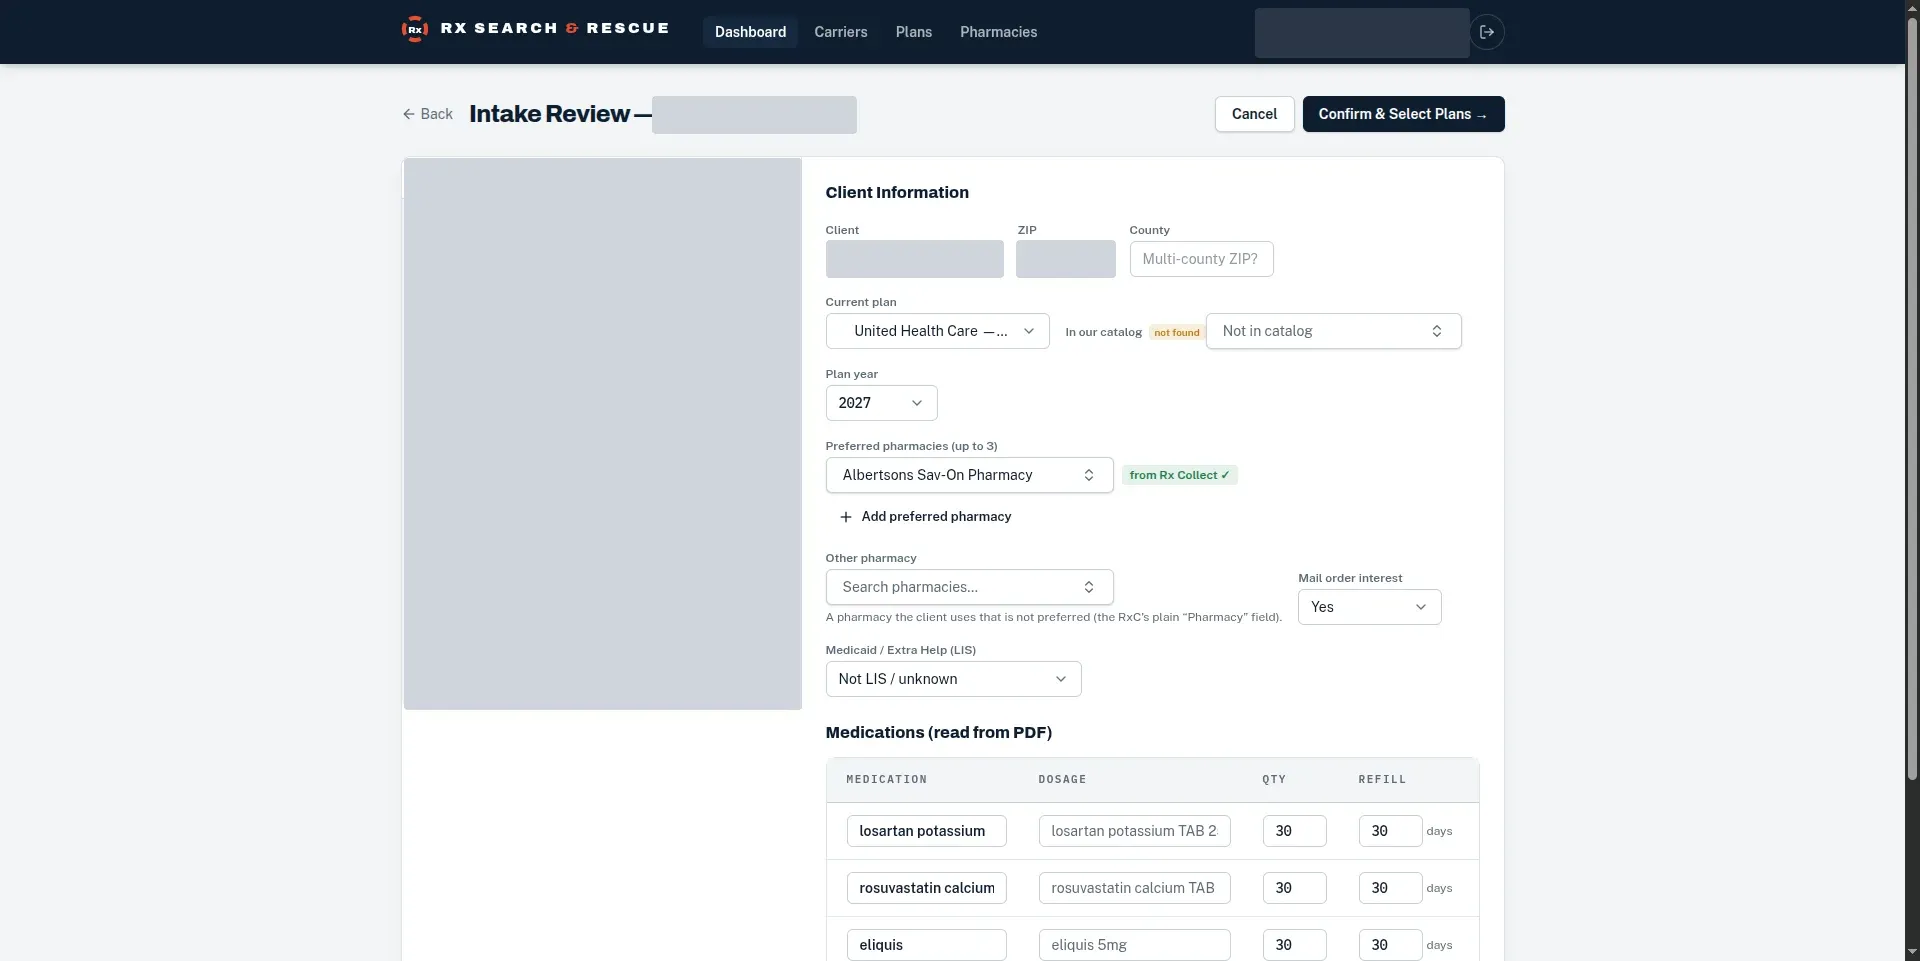Edit the losartan potassium TAB dosage field
The image size is (1920, 961).
click(1134, 831)
